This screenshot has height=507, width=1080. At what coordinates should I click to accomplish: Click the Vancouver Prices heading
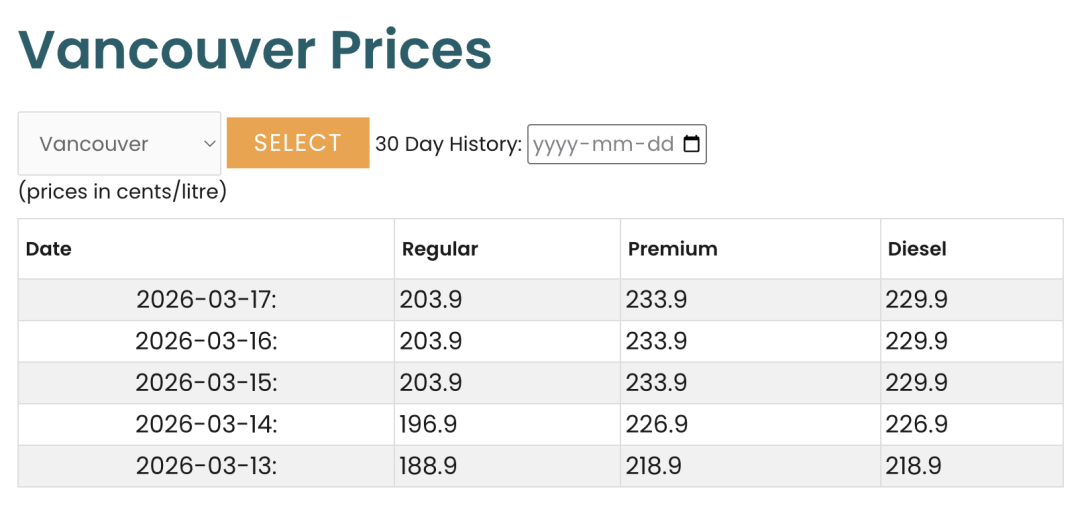click(x=255, y=50)
